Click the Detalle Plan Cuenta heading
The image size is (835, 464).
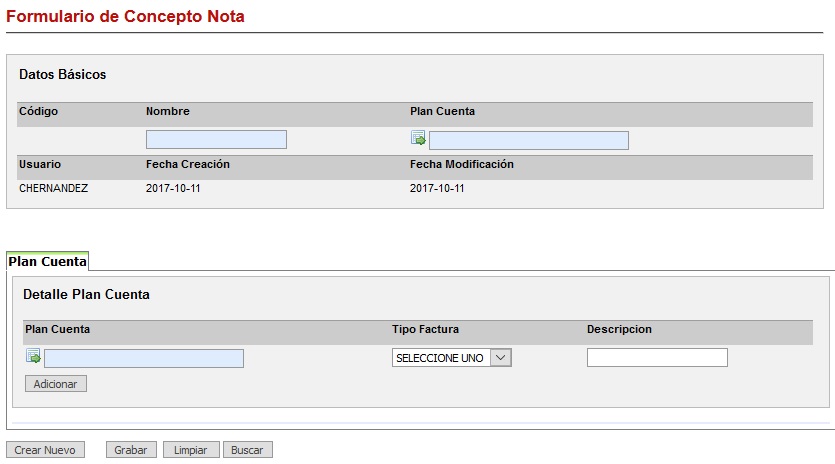coord(86,295)
